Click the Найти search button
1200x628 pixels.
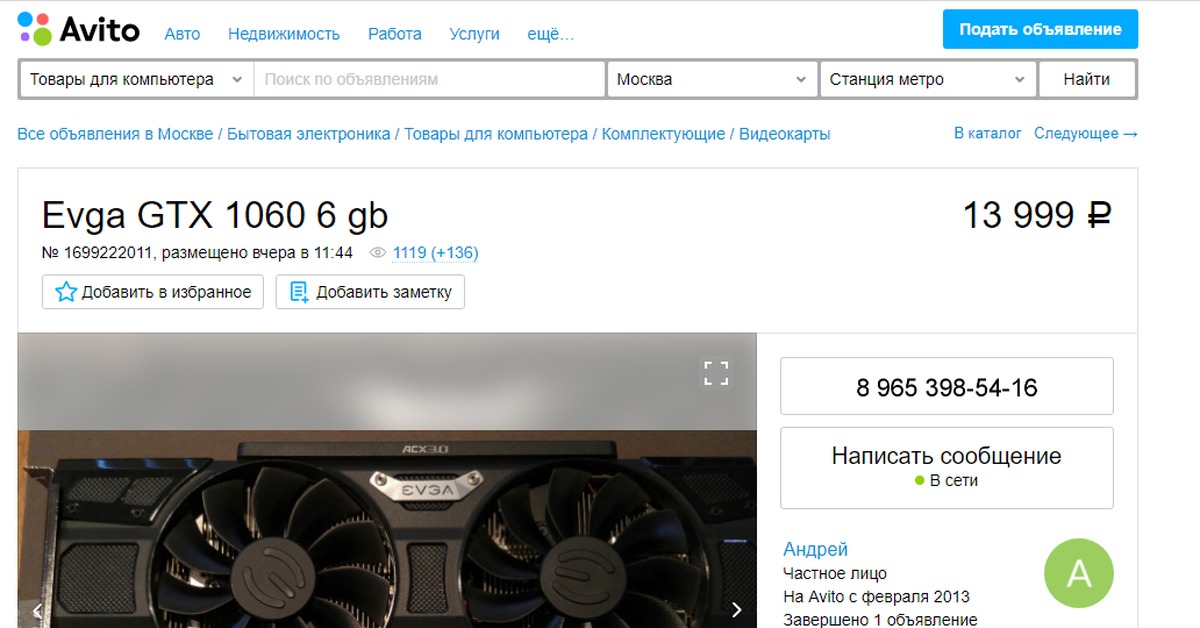coord(1087,80)
